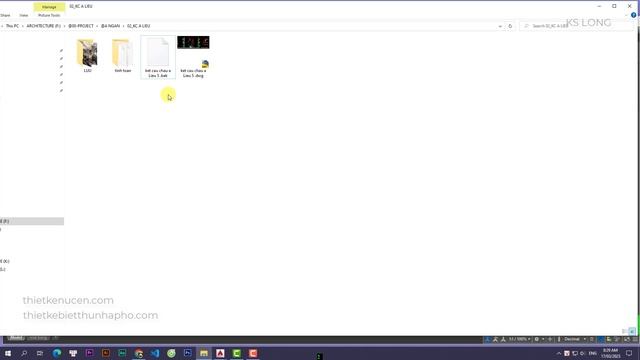
Task: Open the taskbar clock and calendar
Action: click(610, 353)
